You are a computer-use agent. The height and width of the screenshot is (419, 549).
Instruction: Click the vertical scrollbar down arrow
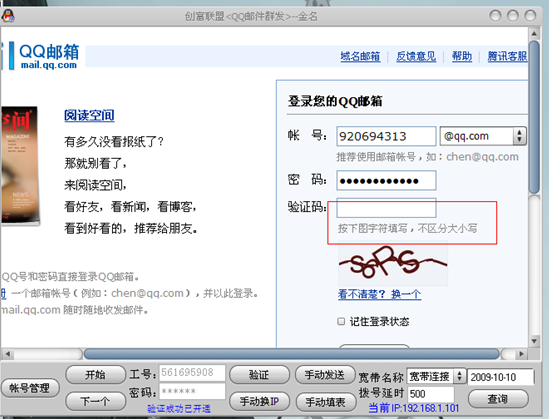[534, 341]
